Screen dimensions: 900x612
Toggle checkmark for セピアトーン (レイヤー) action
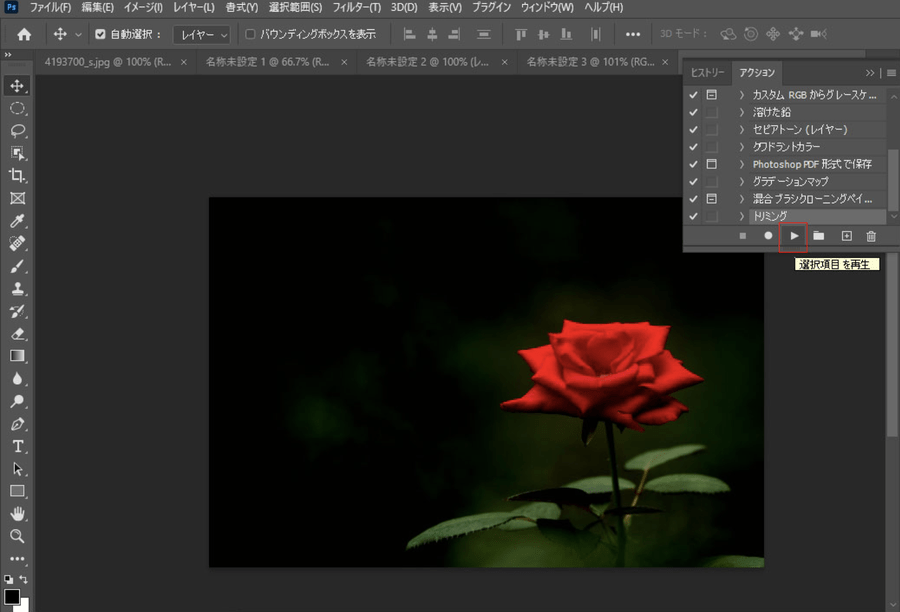click(x=693, y=130)
